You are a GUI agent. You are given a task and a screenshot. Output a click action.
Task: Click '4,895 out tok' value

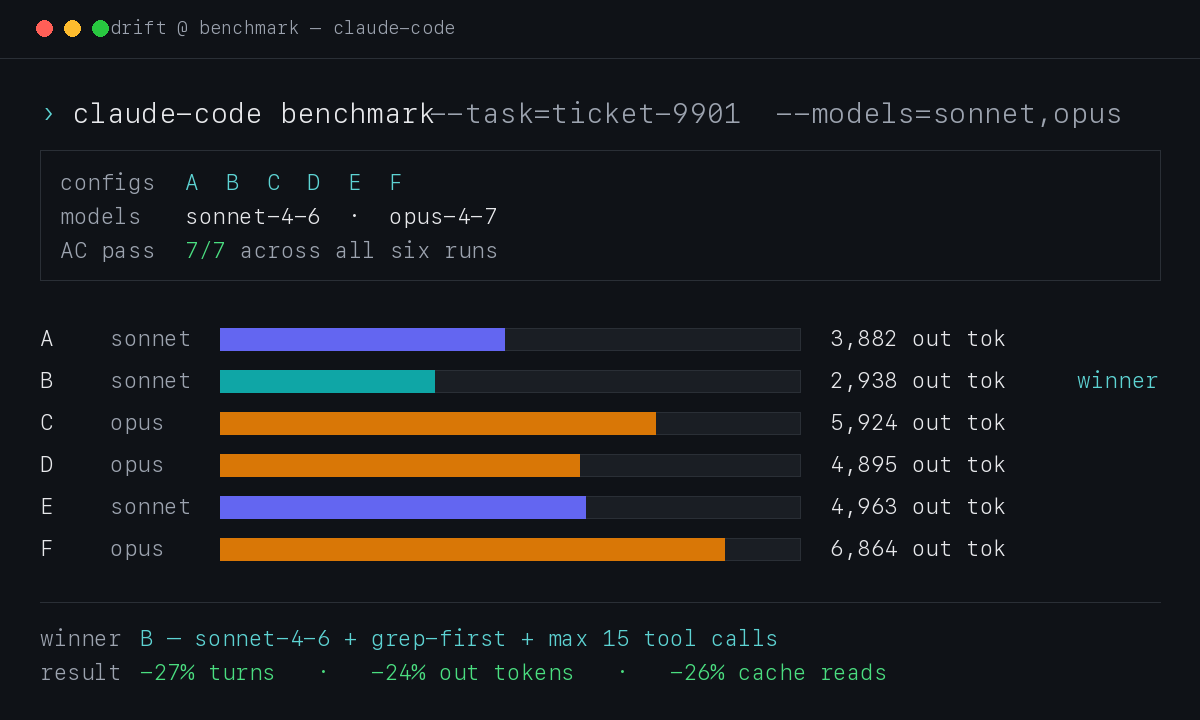tap(918, 465)
